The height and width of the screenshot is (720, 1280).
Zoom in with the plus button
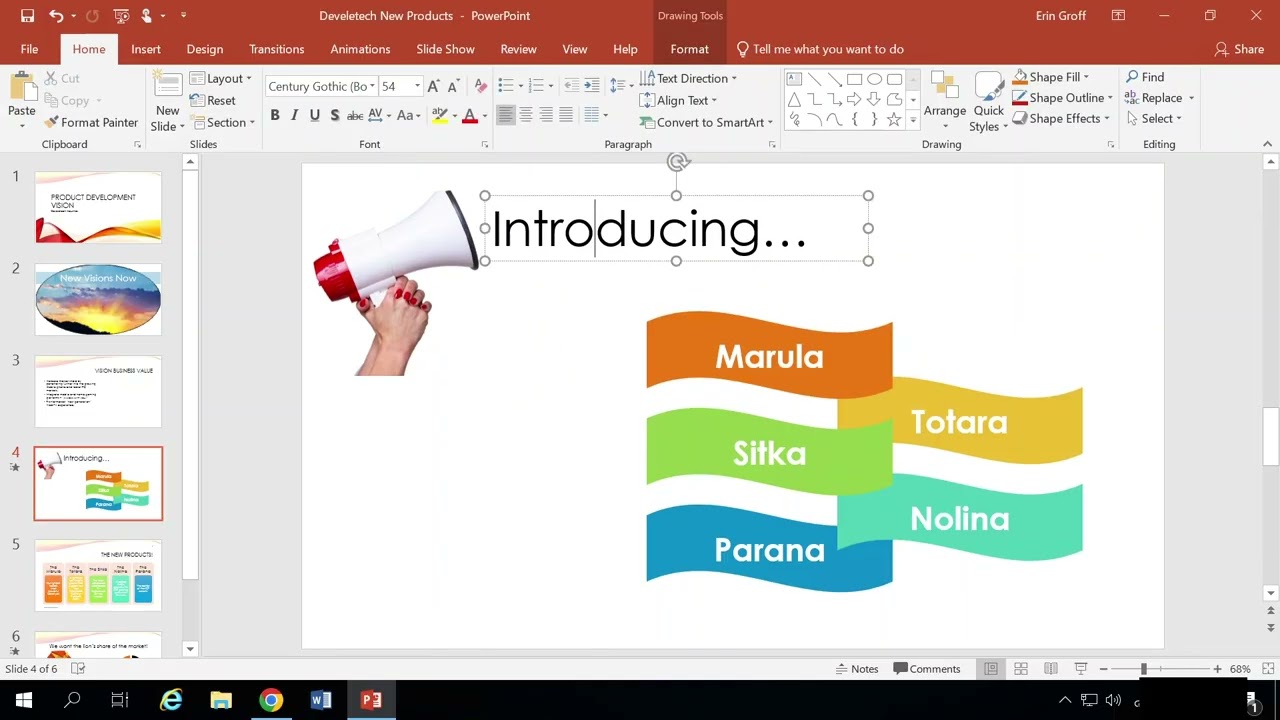coord(1217,668)
